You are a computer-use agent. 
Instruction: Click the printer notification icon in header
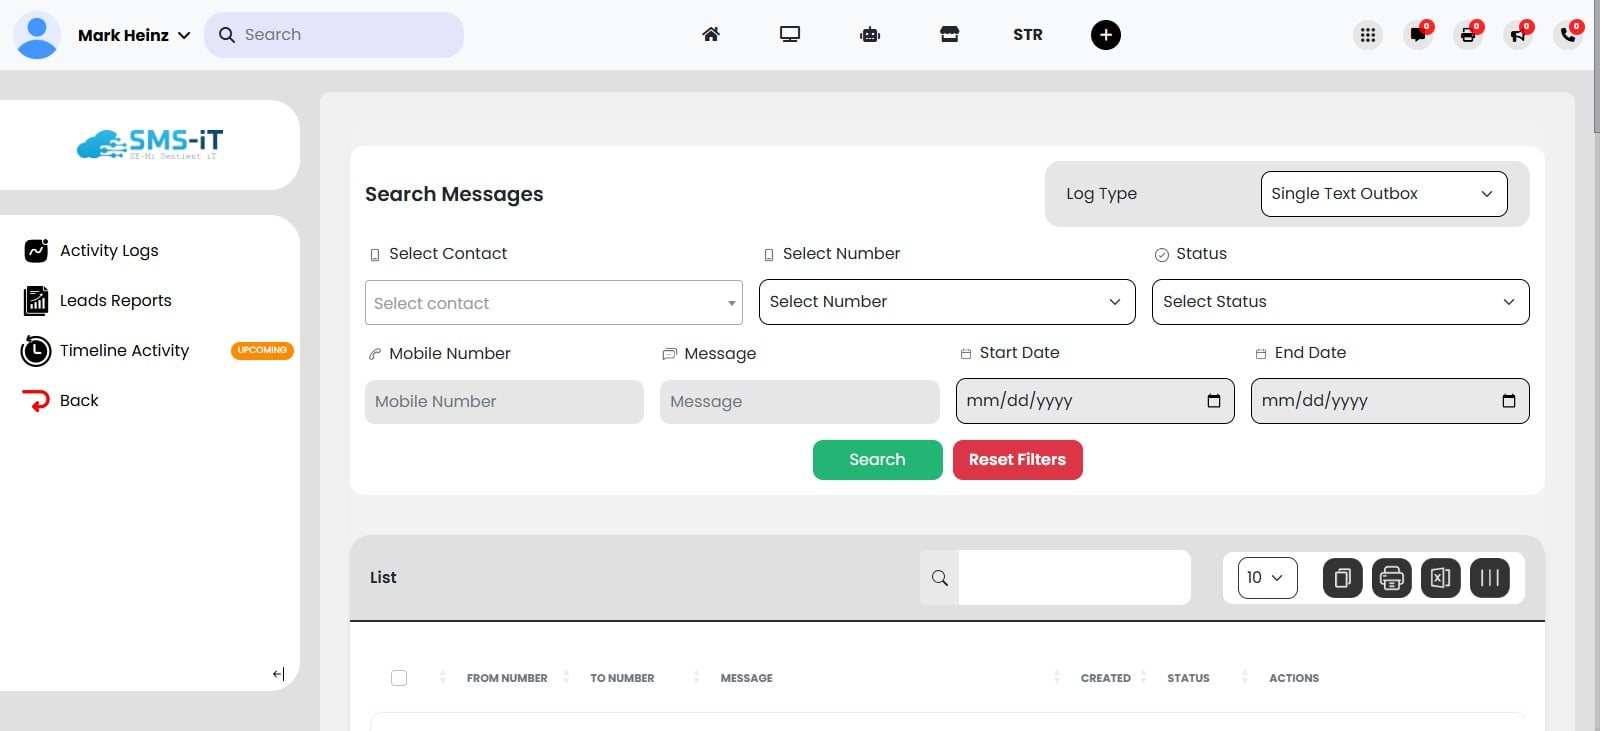tap(1468, 35)
